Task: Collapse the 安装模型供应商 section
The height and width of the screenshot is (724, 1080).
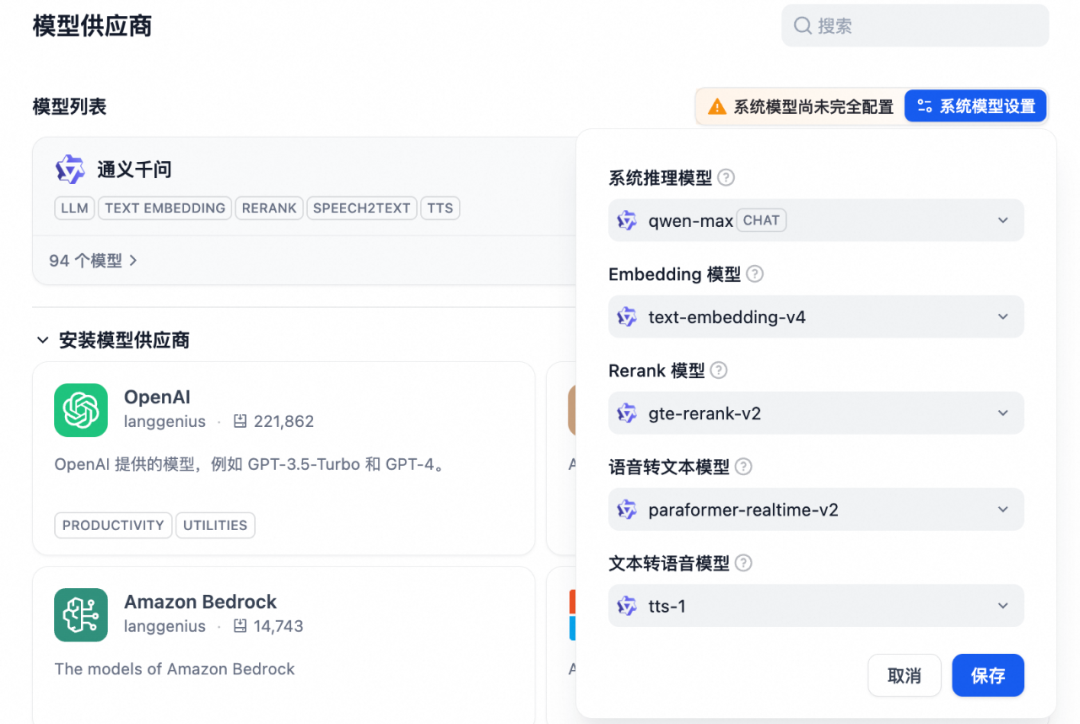Action: tap(42, 340)
